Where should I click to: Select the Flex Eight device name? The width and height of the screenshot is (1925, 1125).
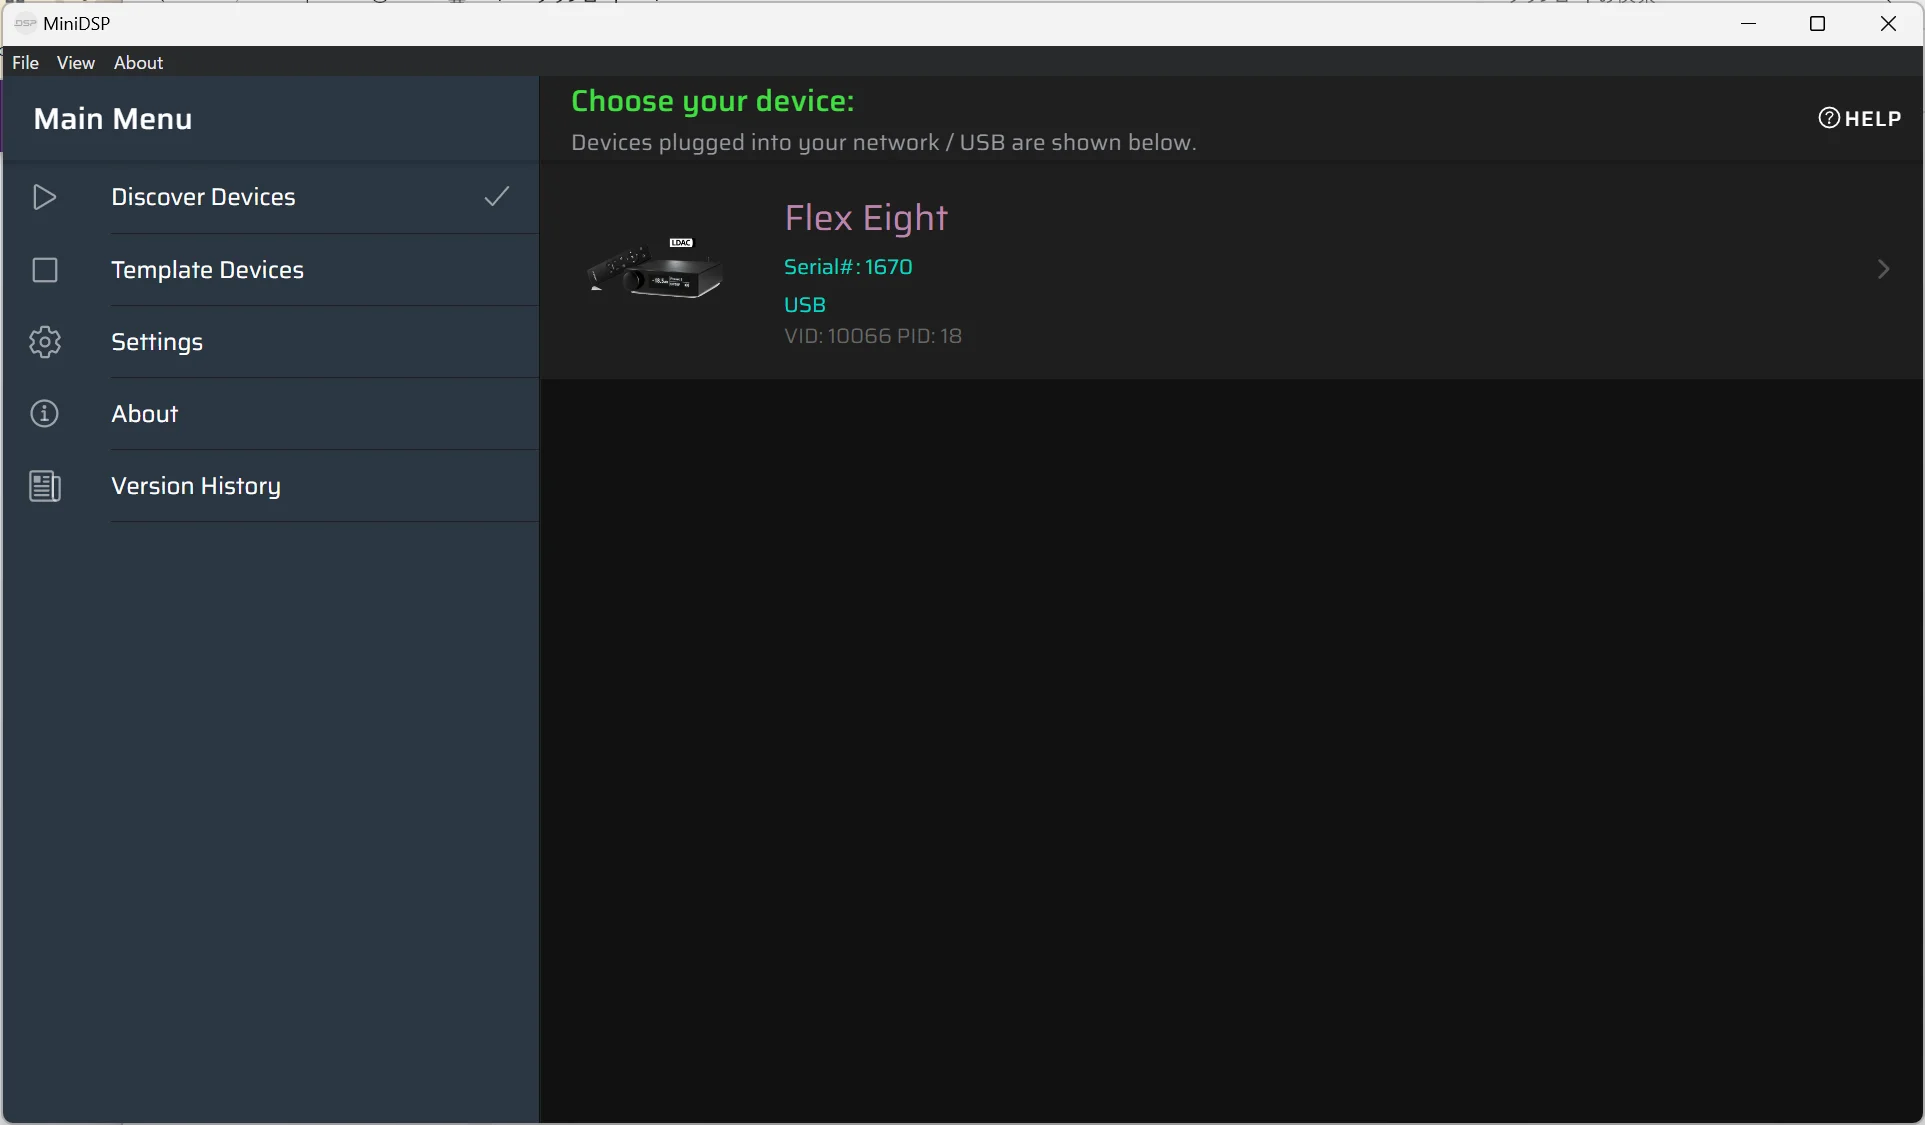pos(866,218)
